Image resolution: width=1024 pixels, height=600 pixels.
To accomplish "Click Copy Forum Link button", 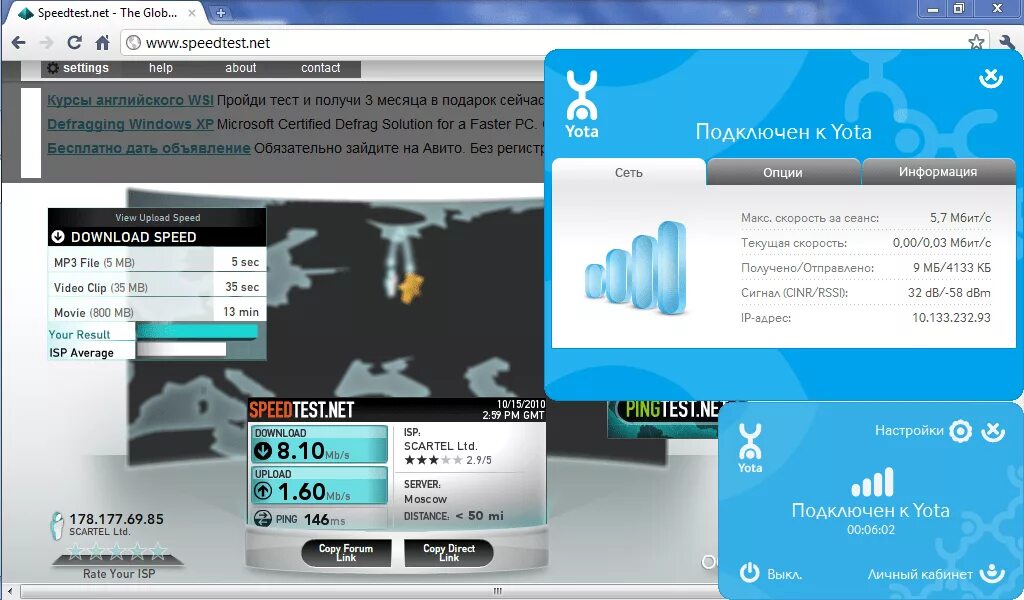I will tap(346, 552).
